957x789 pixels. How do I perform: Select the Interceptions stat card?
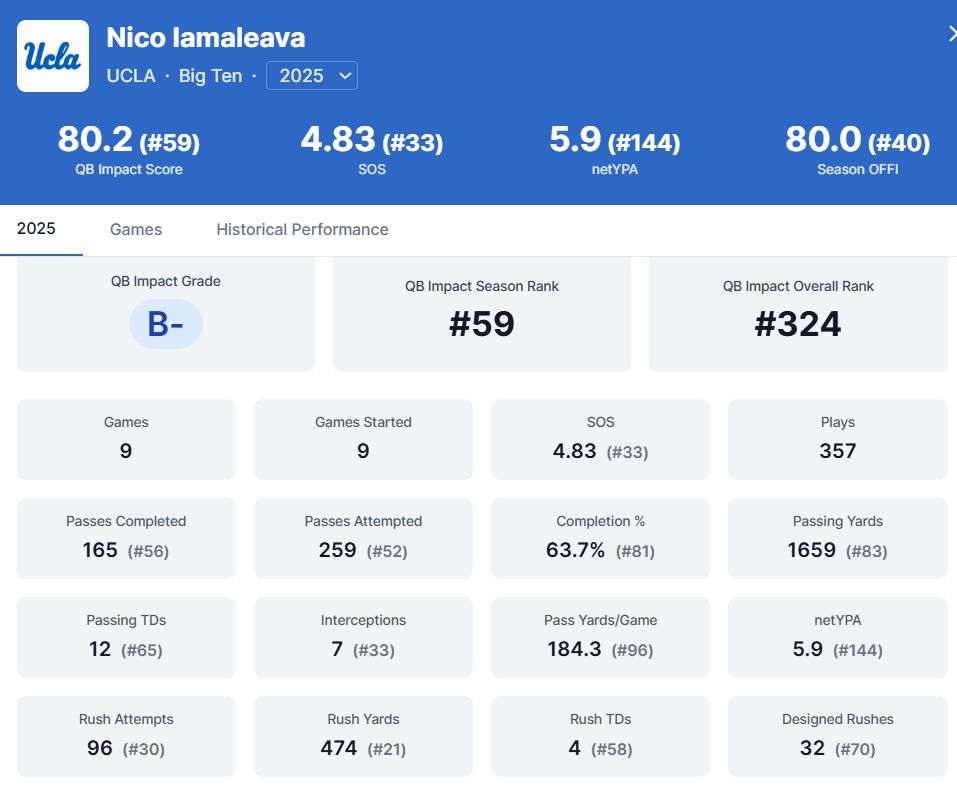363,637
